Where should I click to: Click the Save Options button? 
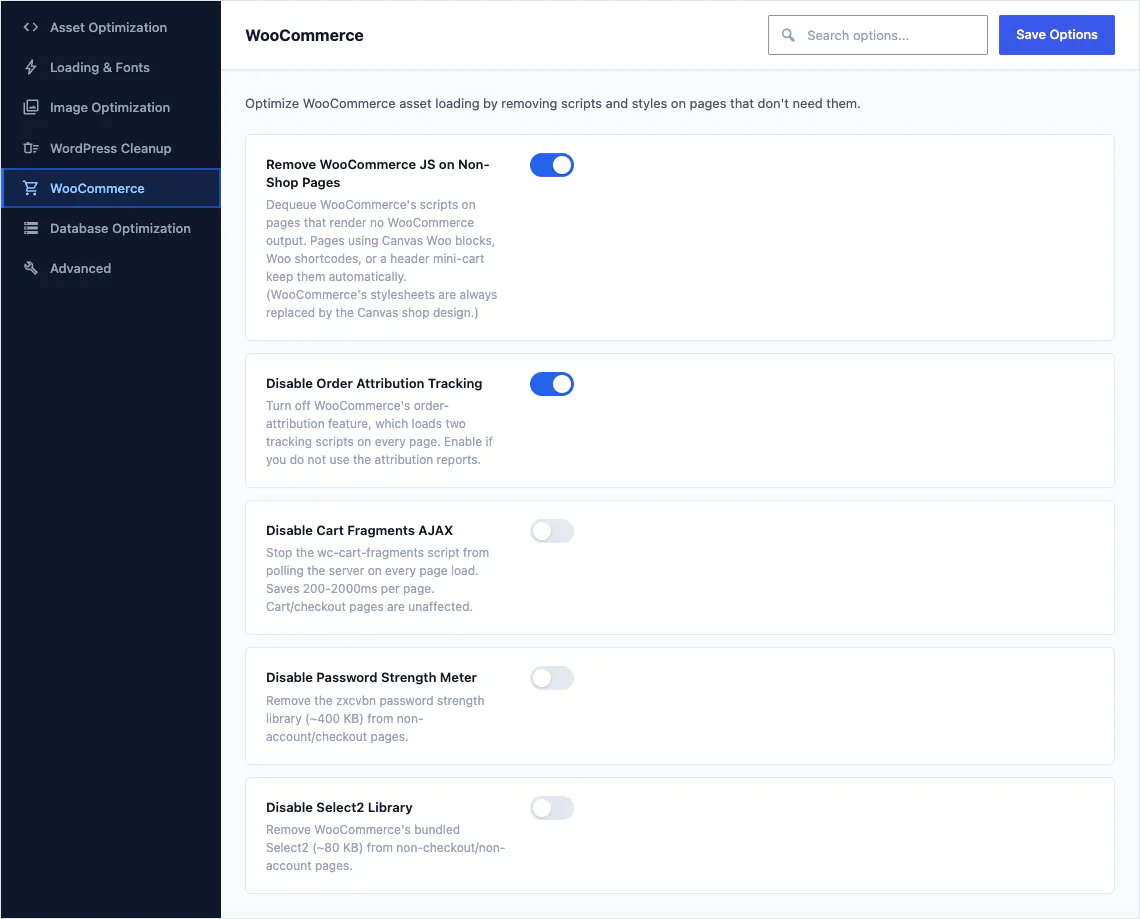(1056, 35)
